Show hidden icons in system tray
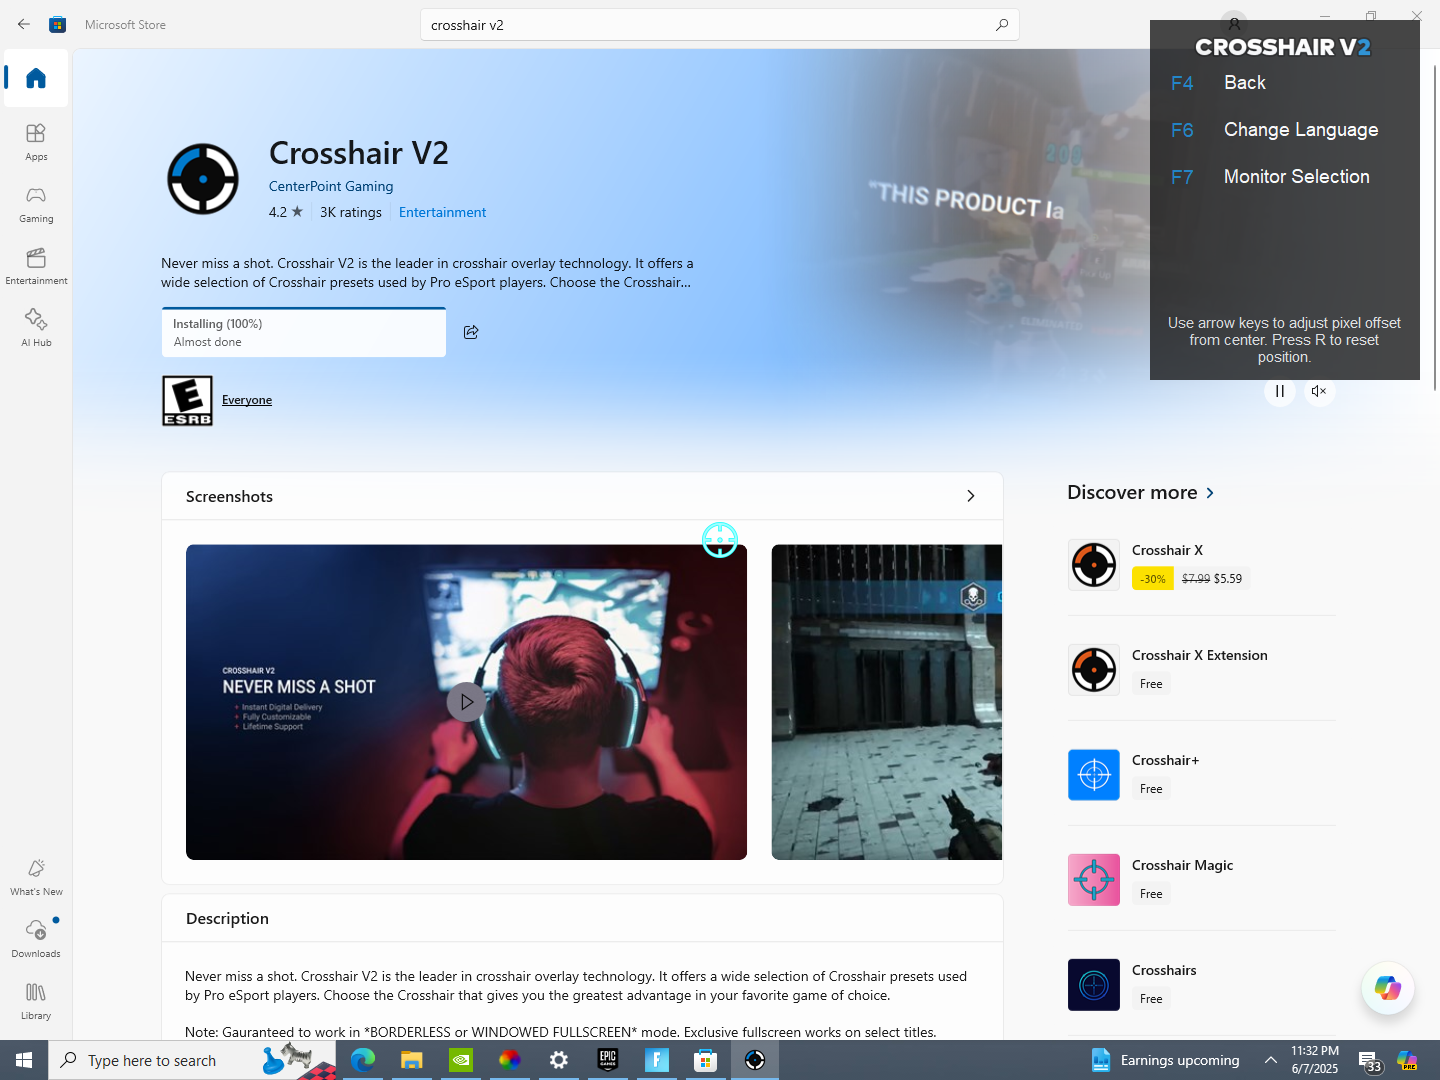The image size is (1440, 1080). [1270, 1060]
